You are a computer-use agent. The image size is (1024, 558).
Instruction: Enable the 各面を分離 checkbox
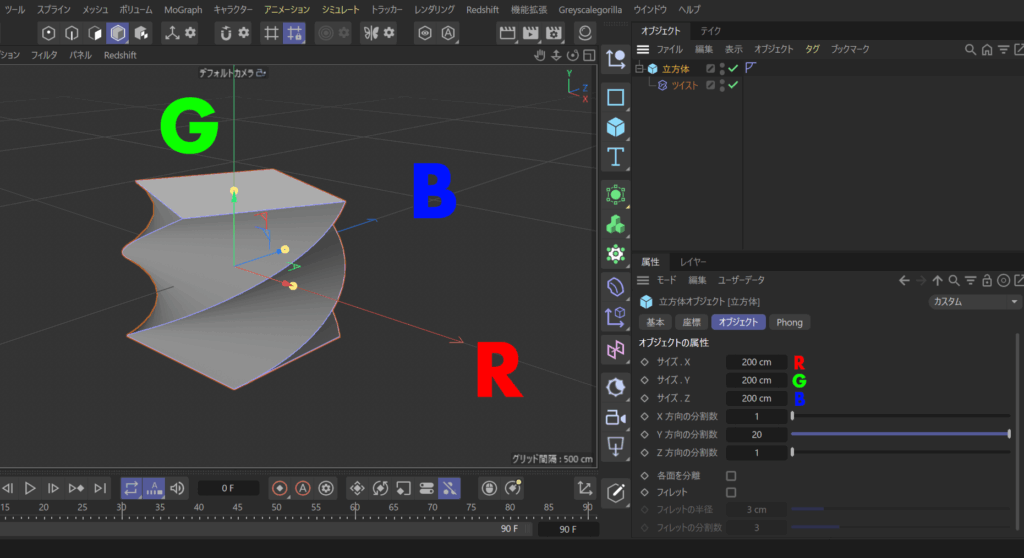click(x=731, y=476)
